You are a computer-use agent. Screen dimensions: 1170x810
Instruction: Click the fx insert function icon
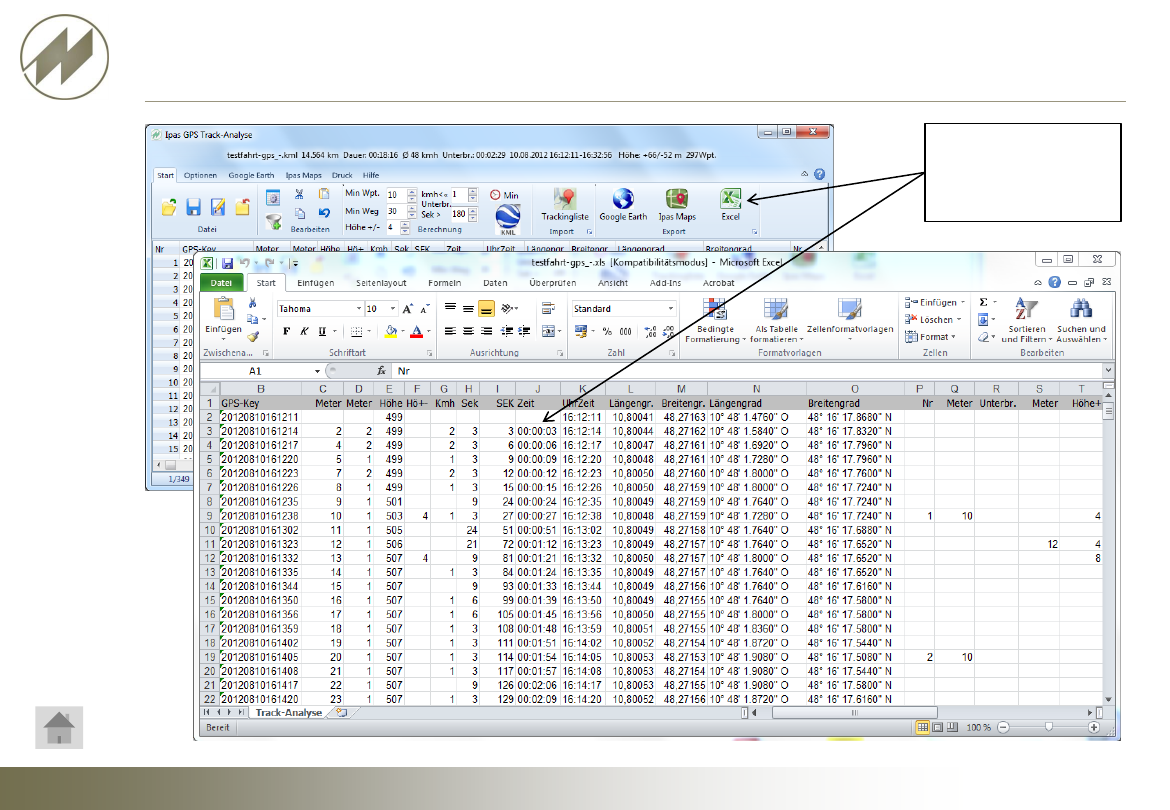point(381,371)
